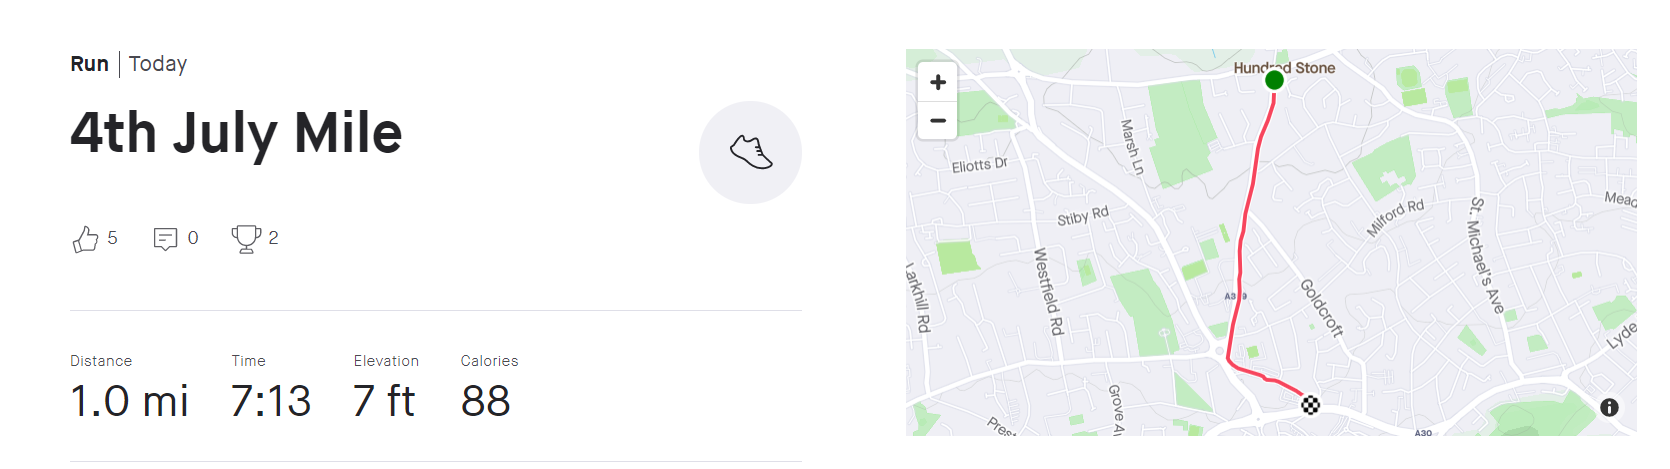Click the running shoe activity icon
The width and height of the screenshot is (1670, 469).
point(750,152)
